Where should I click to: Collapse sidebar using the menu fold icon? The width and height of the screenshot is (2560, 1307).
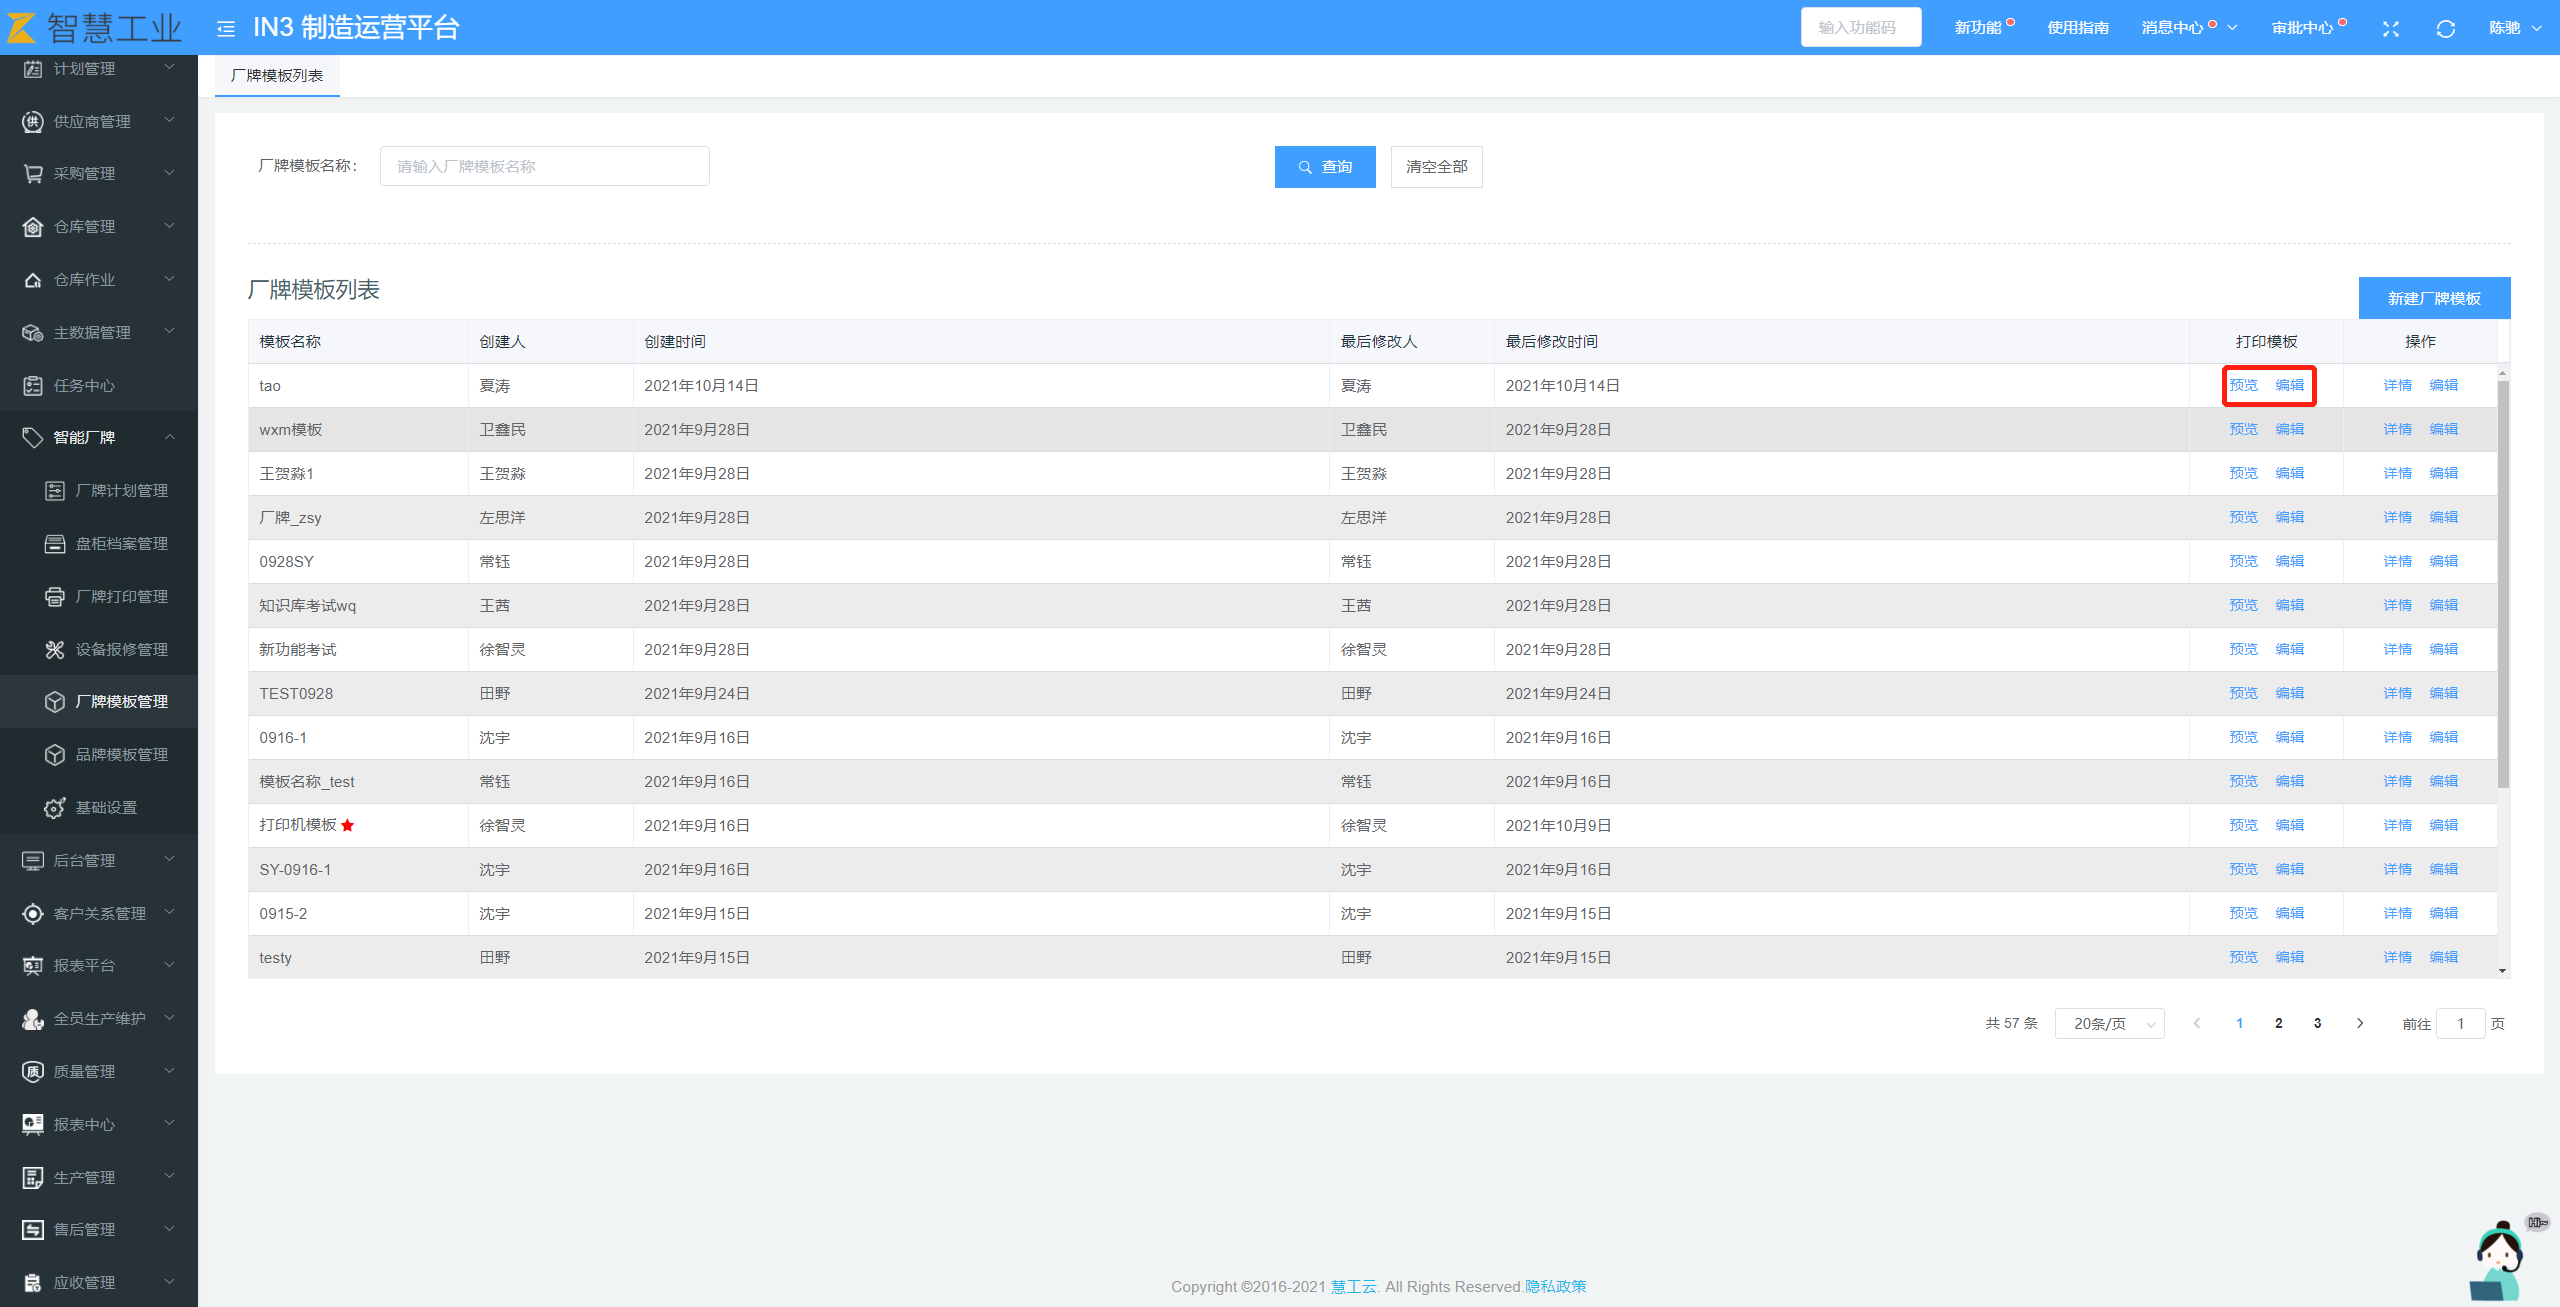point(226,28)
